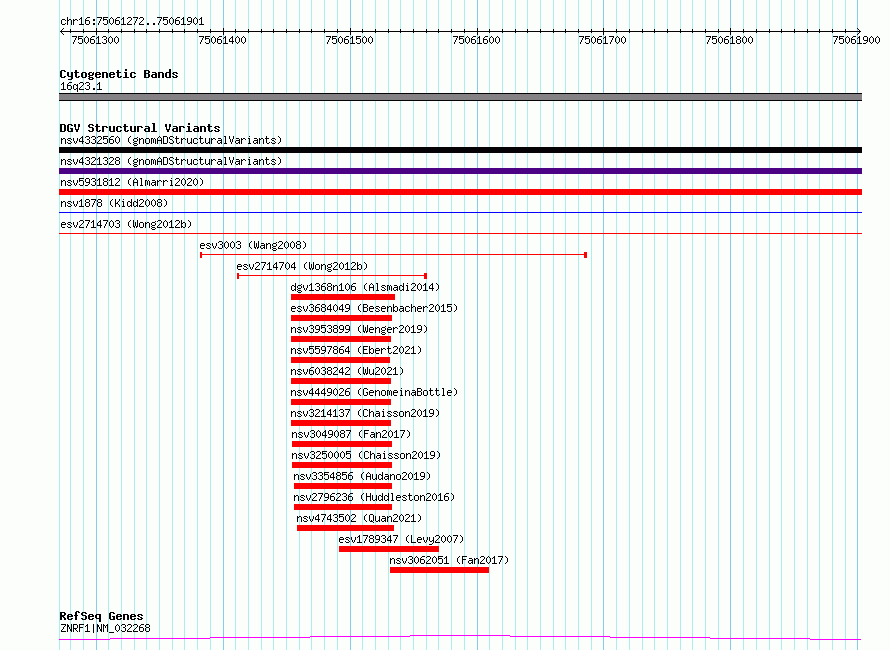Open nsv4743502 (Quan2021) label
Screen dimensions: 890x650
359,518
